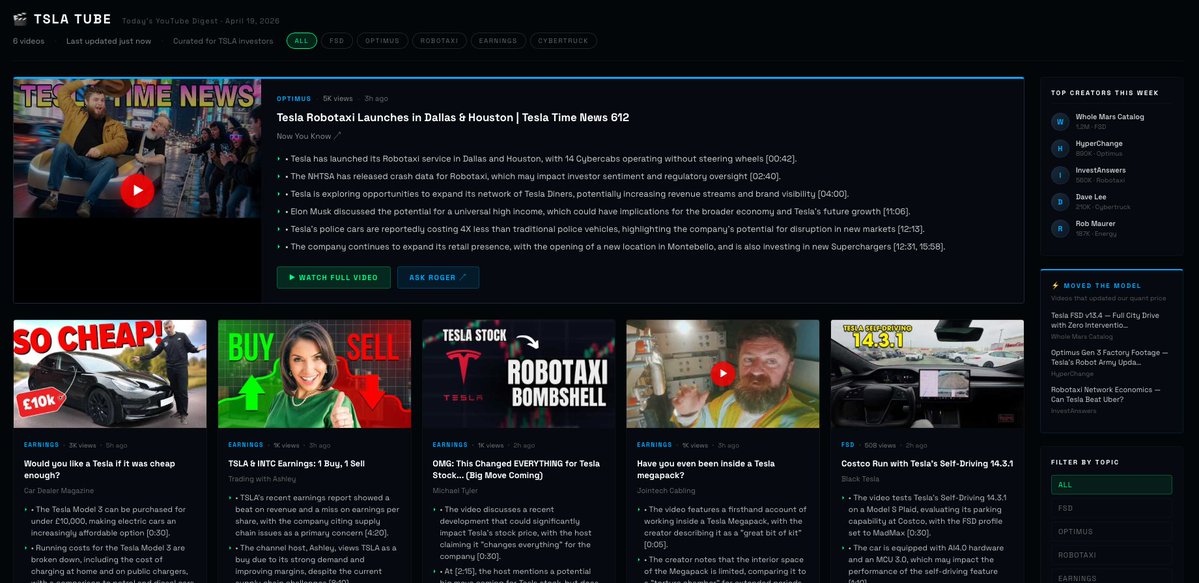Select the FSD filter pill at top
This screenshot has width=1199, height=583.
(x=336, y=41)
